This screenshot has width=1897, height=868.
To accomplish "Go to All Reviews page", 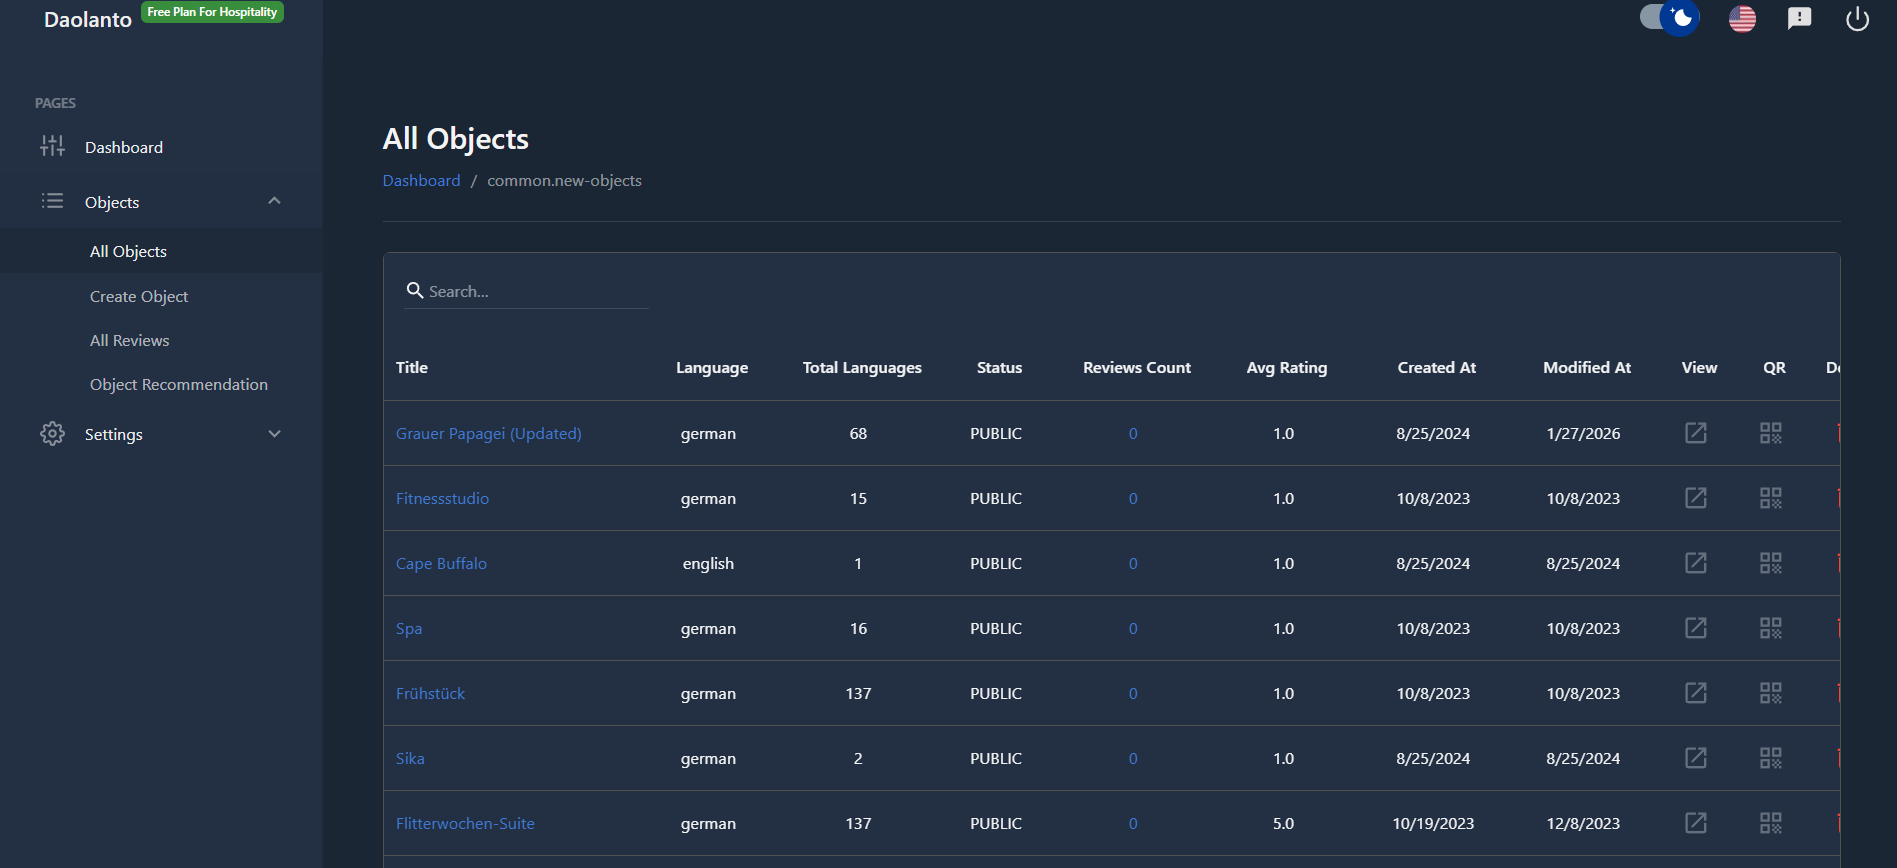I will coord(130,341).
